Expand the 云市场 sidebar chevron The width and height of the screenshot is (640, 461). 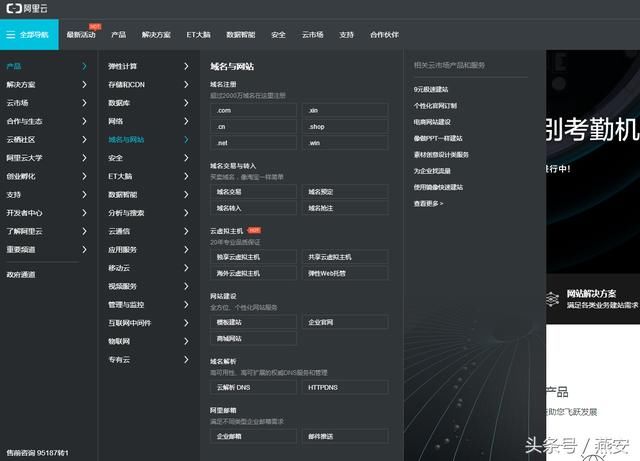(84, 103)
